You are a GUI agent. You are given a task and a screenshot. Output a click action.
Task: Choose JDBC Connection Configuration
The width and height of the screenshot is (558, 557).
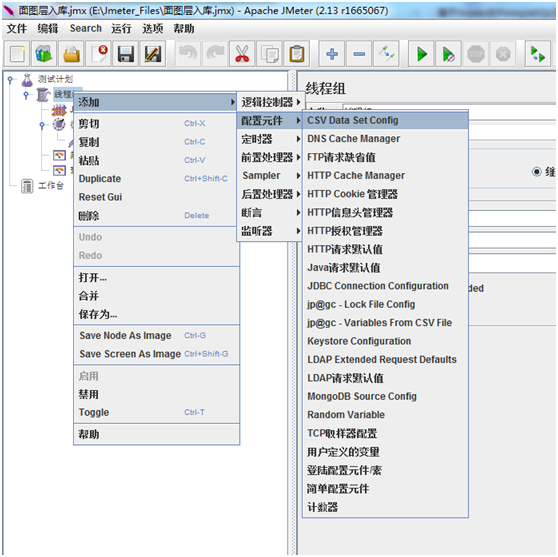pos(385,286)
